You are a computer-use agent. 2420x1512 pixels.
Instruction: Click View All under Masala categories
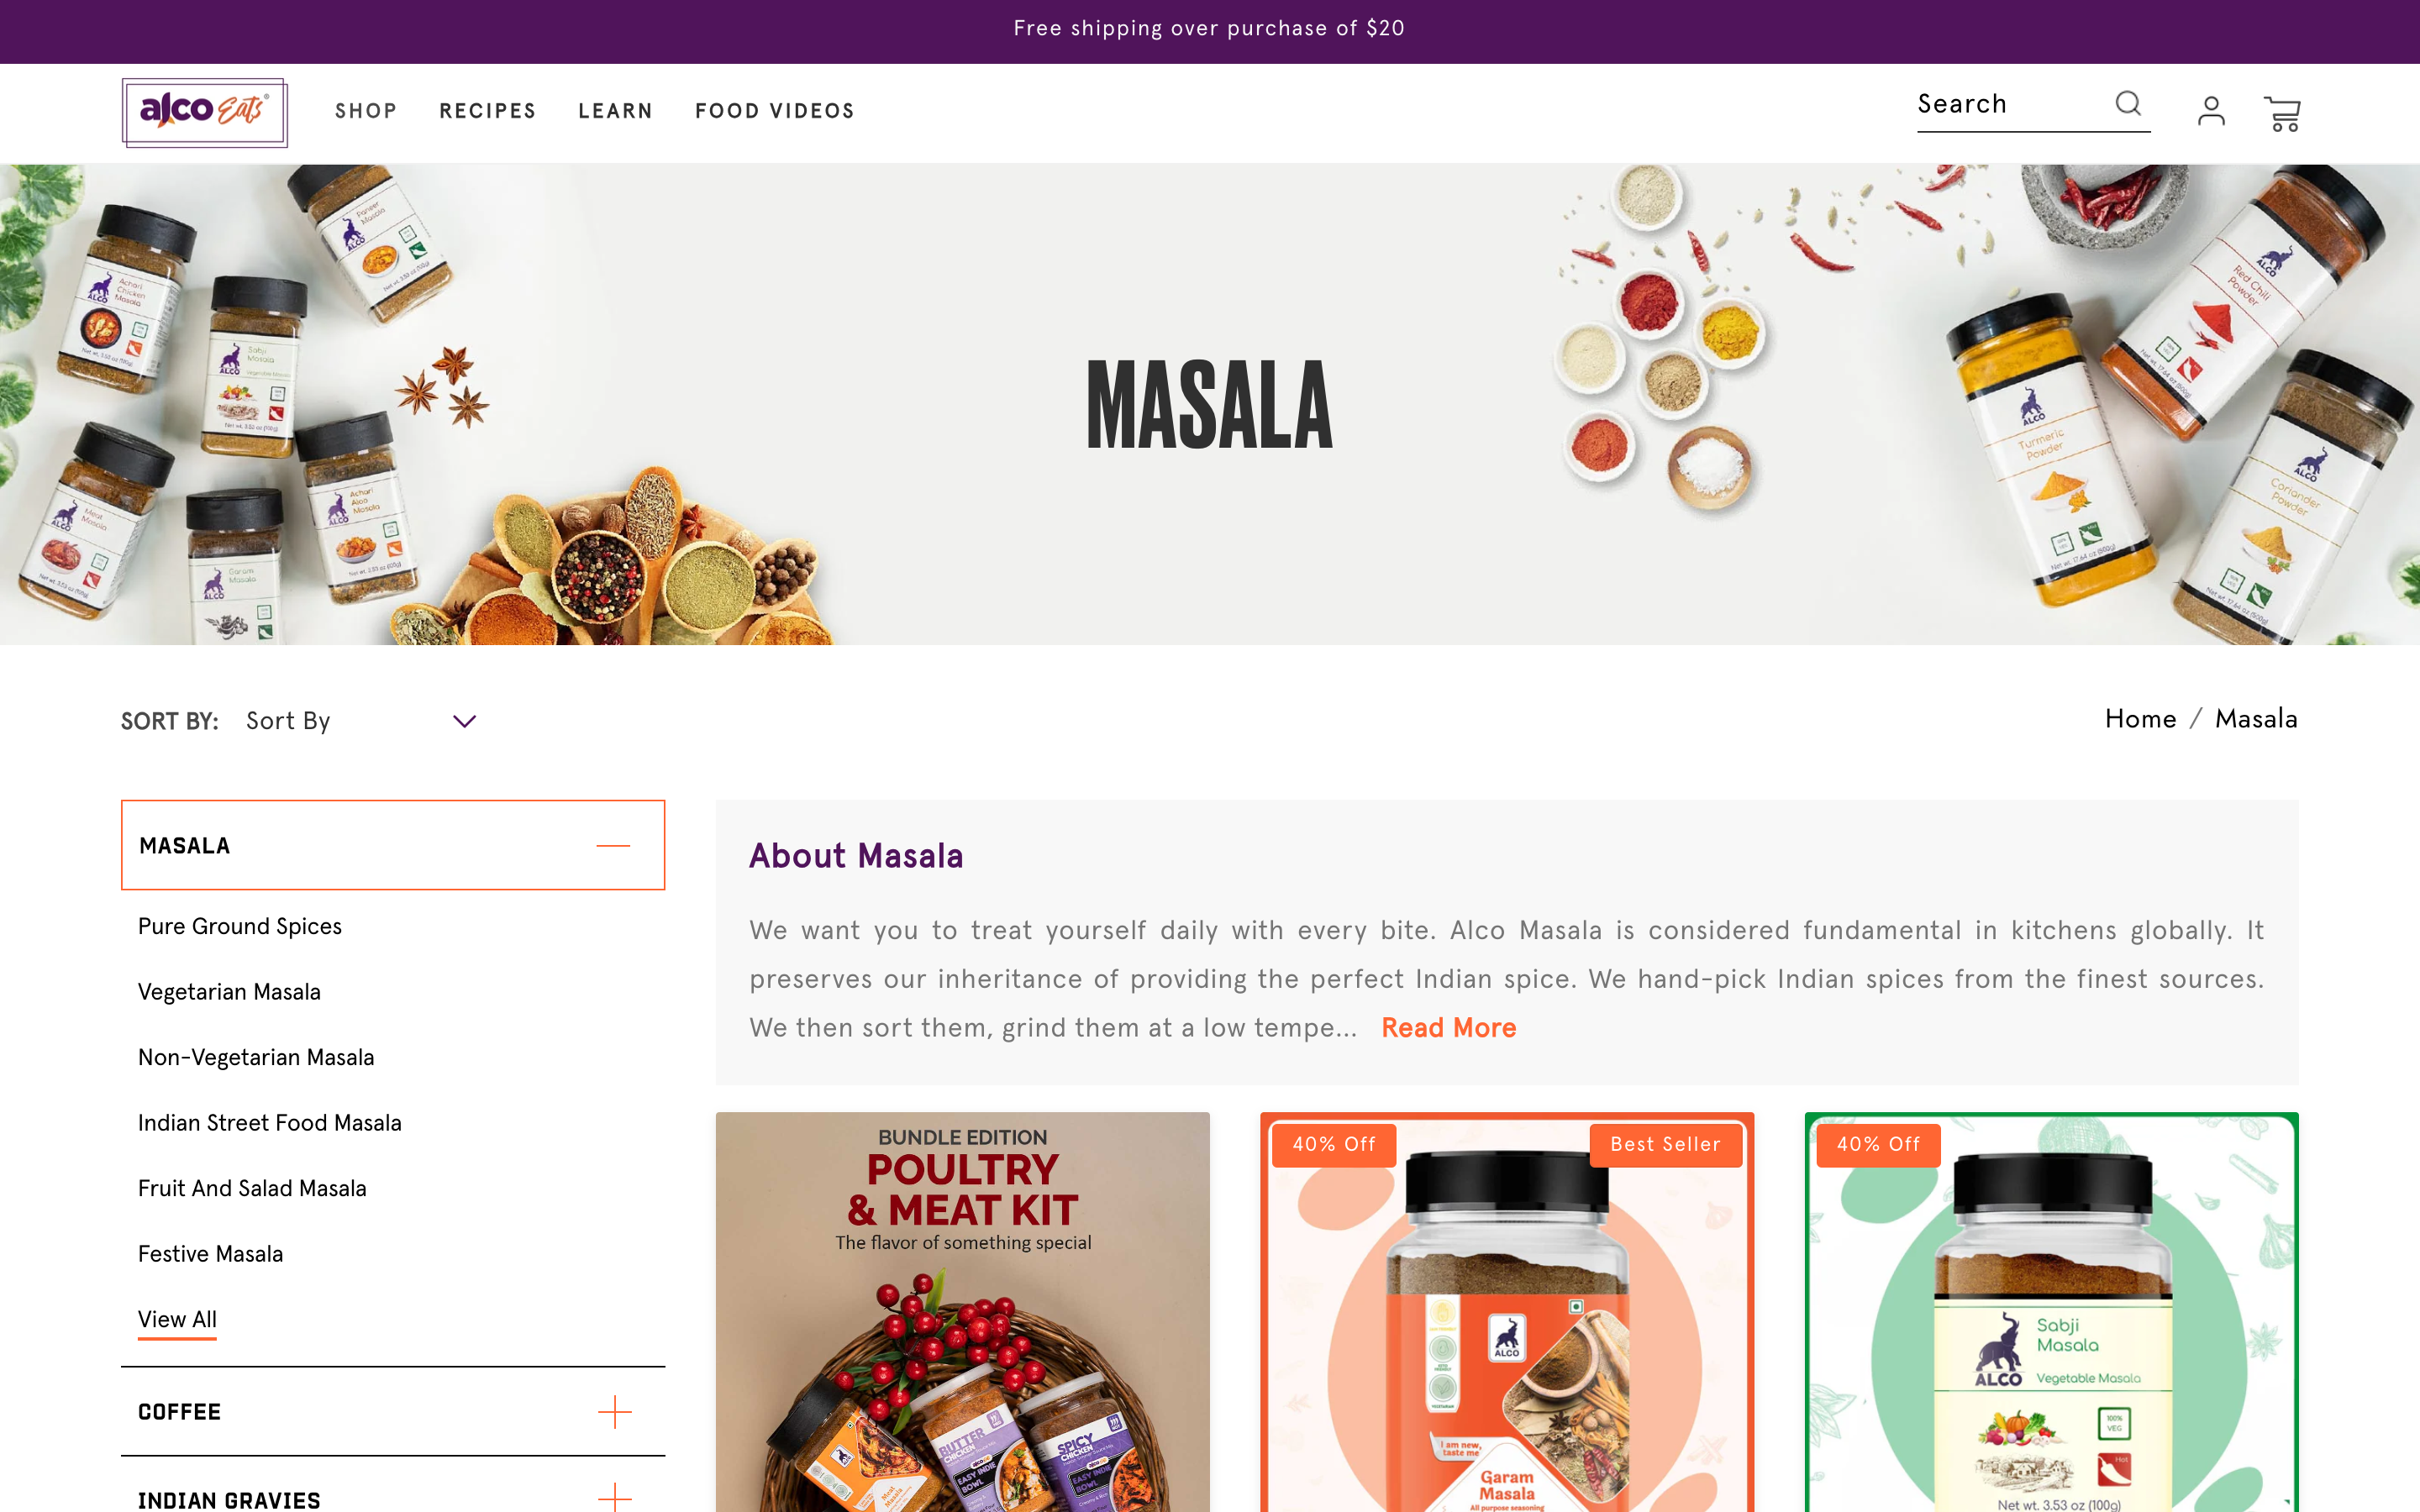[177, 1319]
